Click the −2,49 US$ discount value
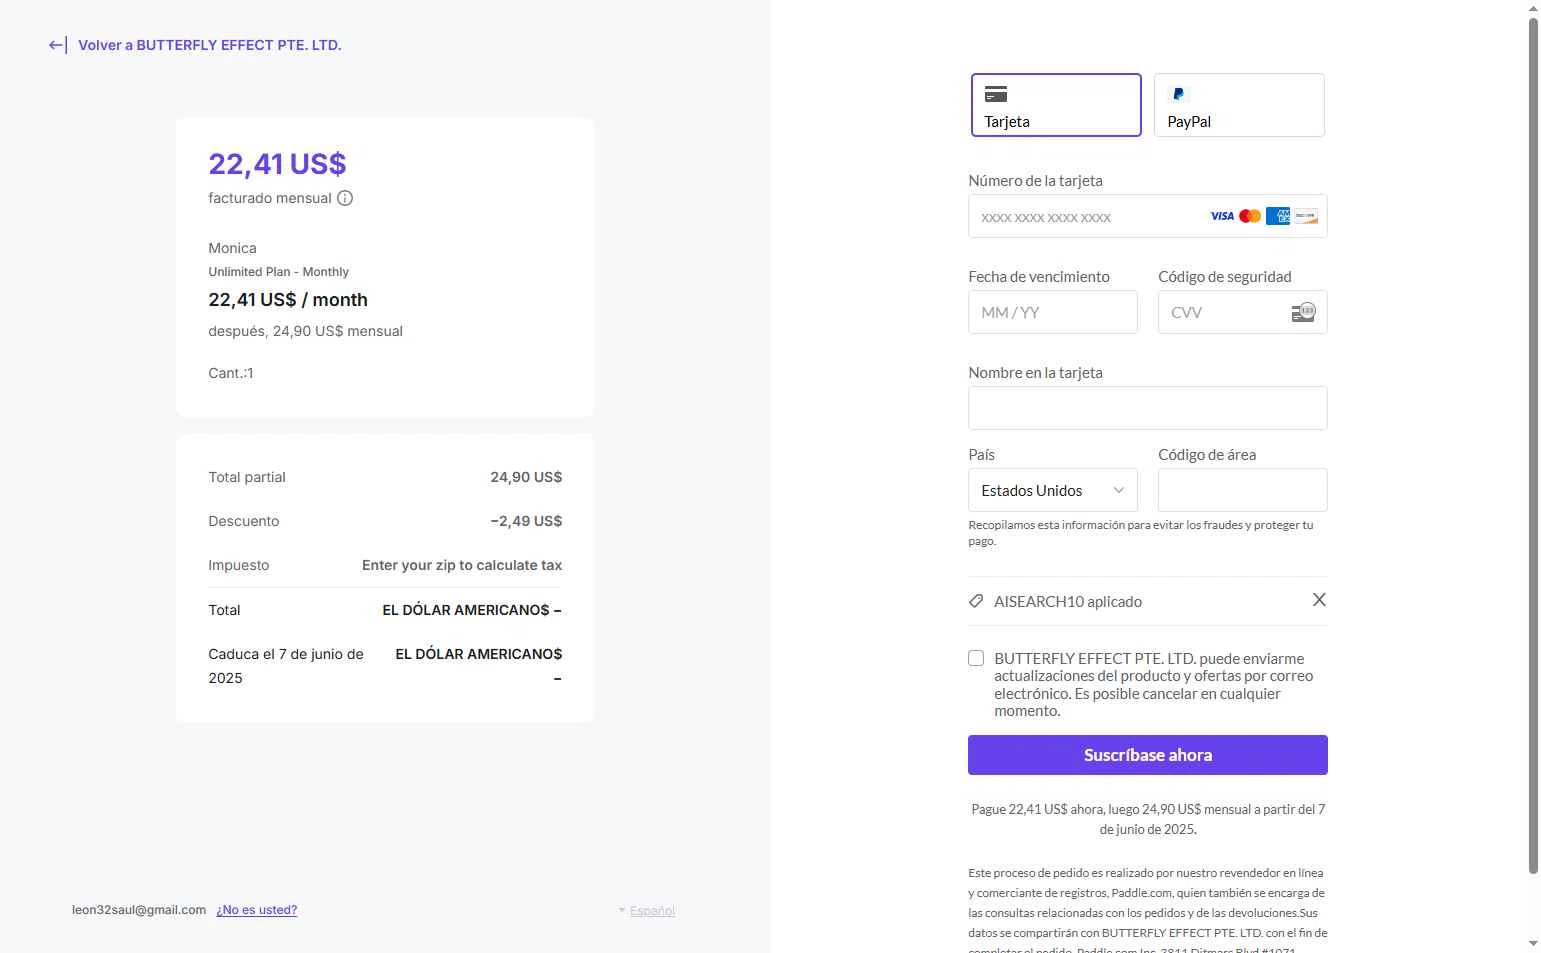This screenshot has height=953, width=1541. point(526,521)
